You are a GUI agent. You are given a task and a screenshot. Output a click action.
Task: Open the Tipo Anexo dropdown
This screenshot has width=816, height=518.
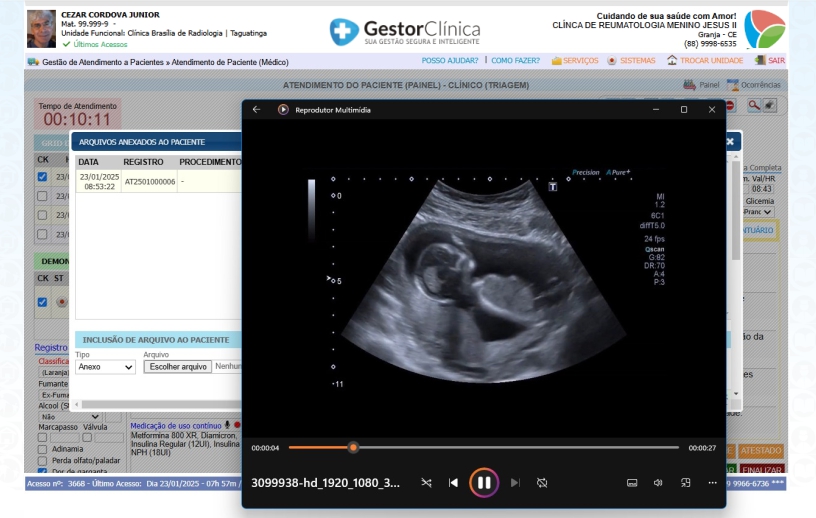point(105,367)
